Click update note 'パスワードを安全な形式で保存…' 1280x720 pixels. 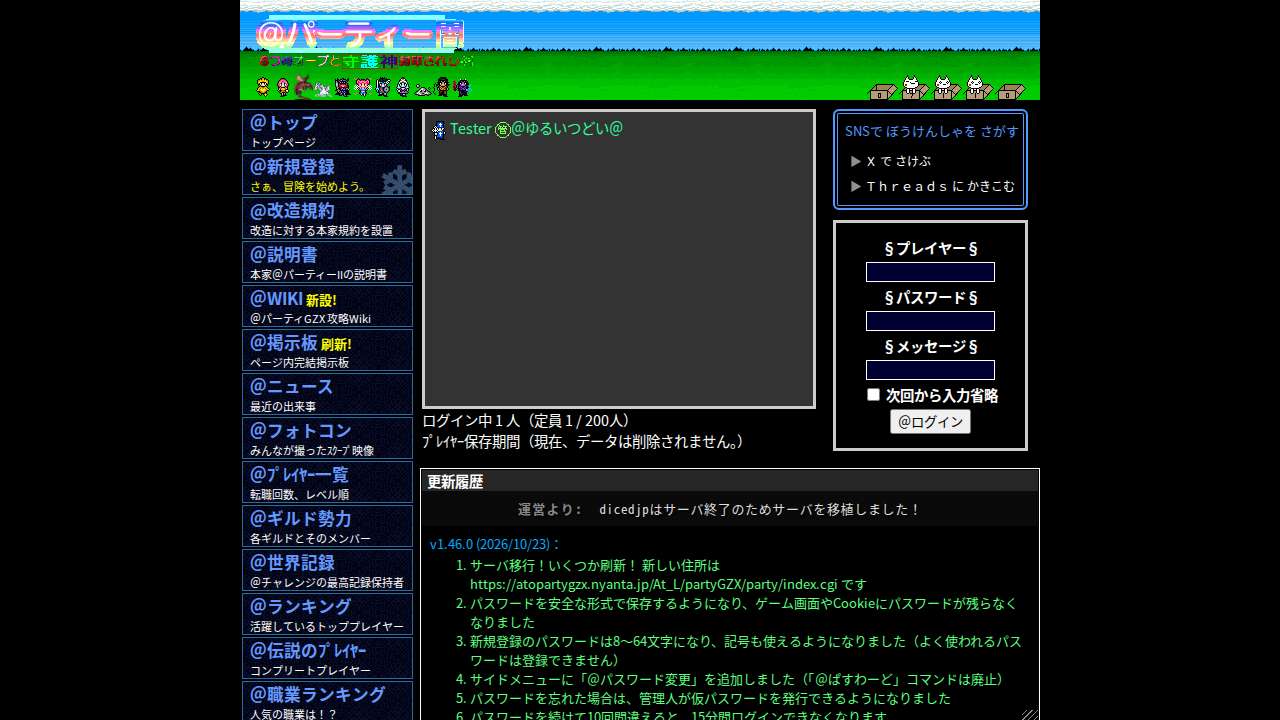point(744,613)
